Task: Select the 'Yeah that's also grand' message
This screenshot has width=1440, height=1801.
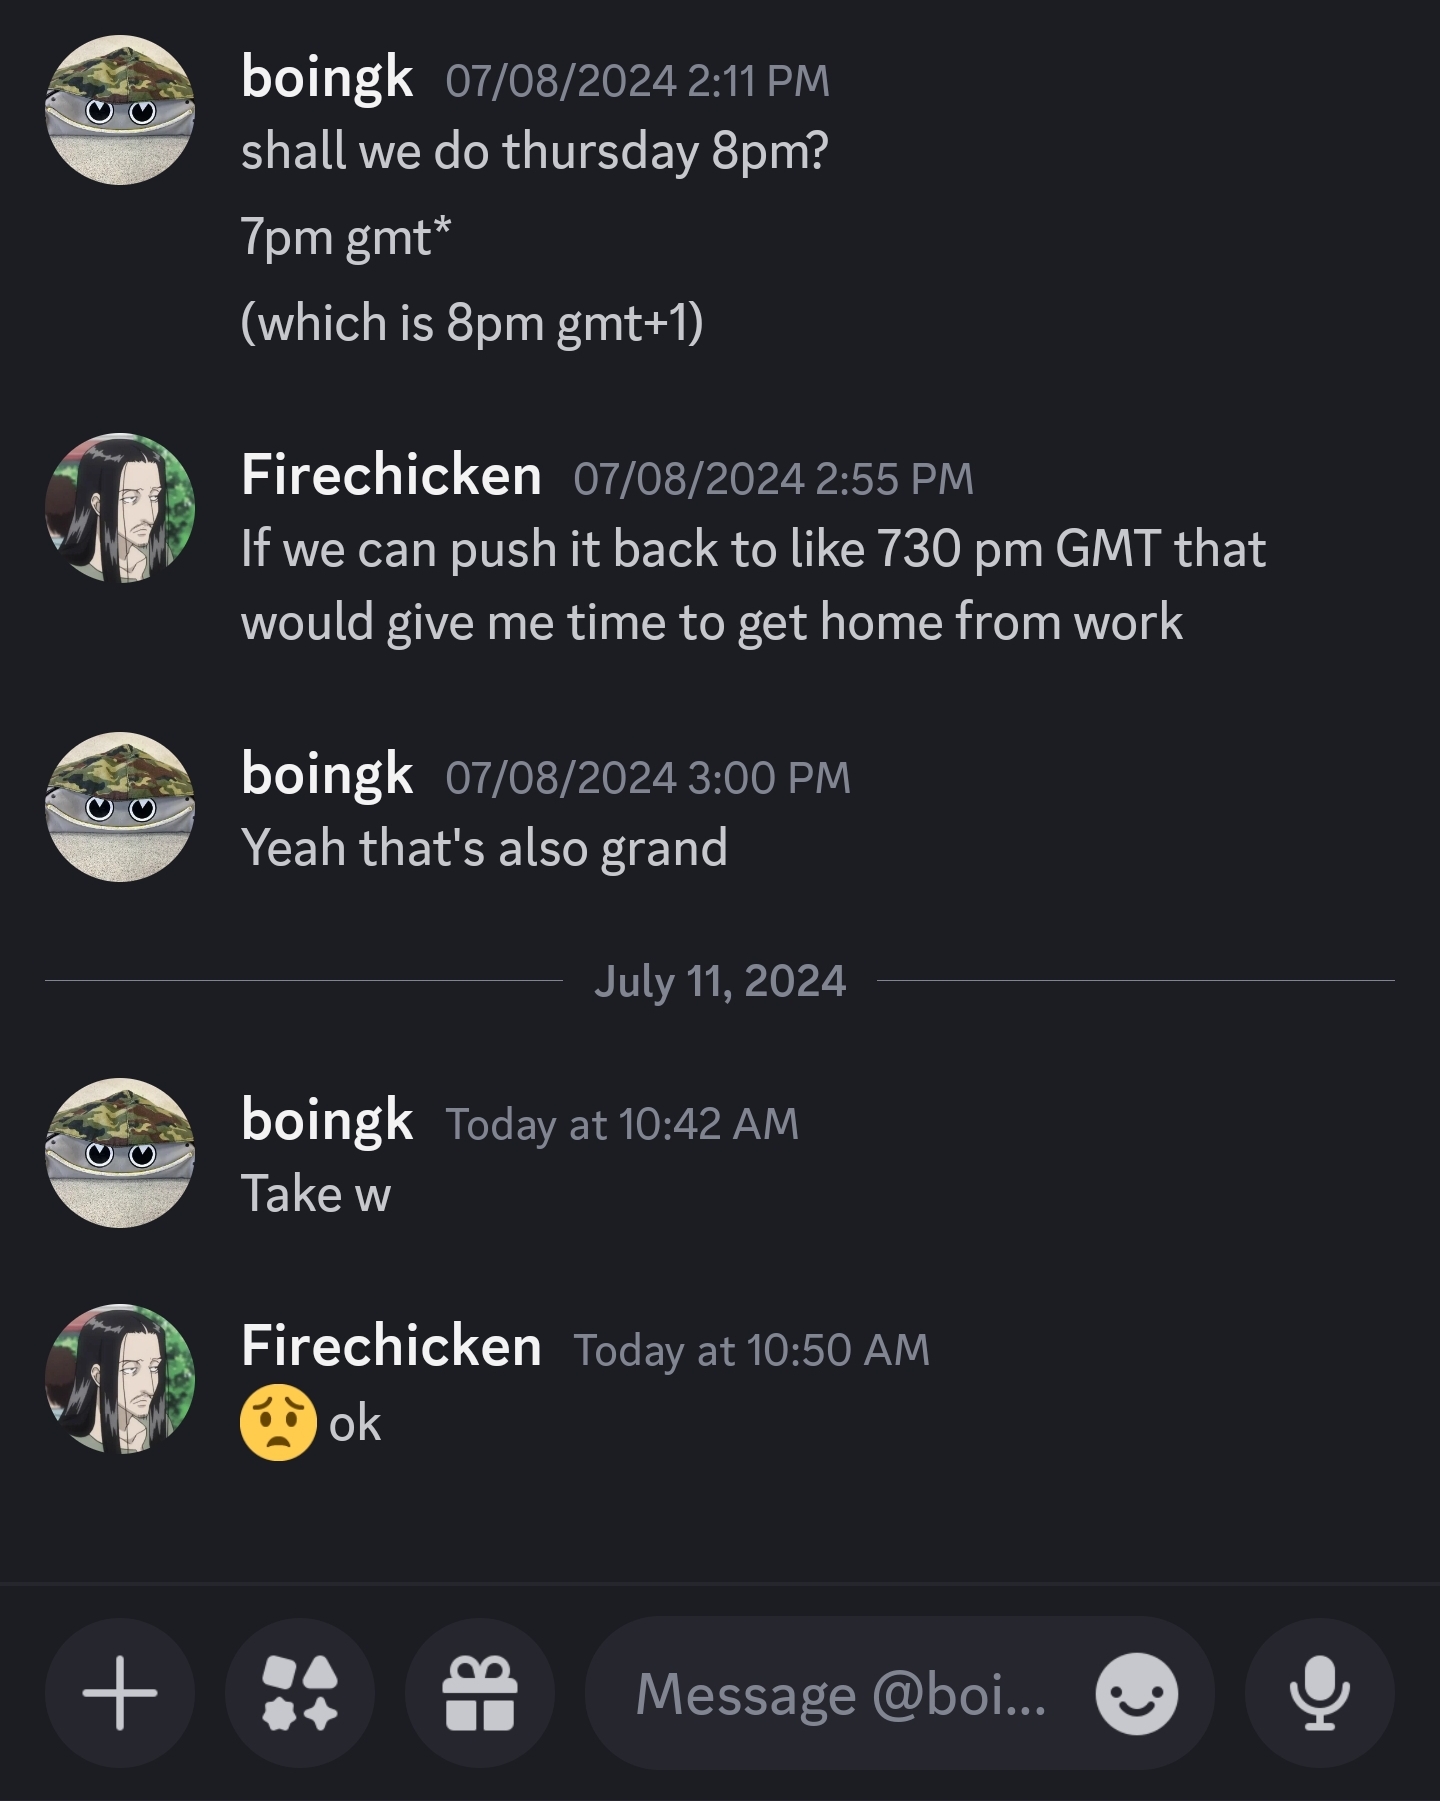Action: tap(484, 848)
